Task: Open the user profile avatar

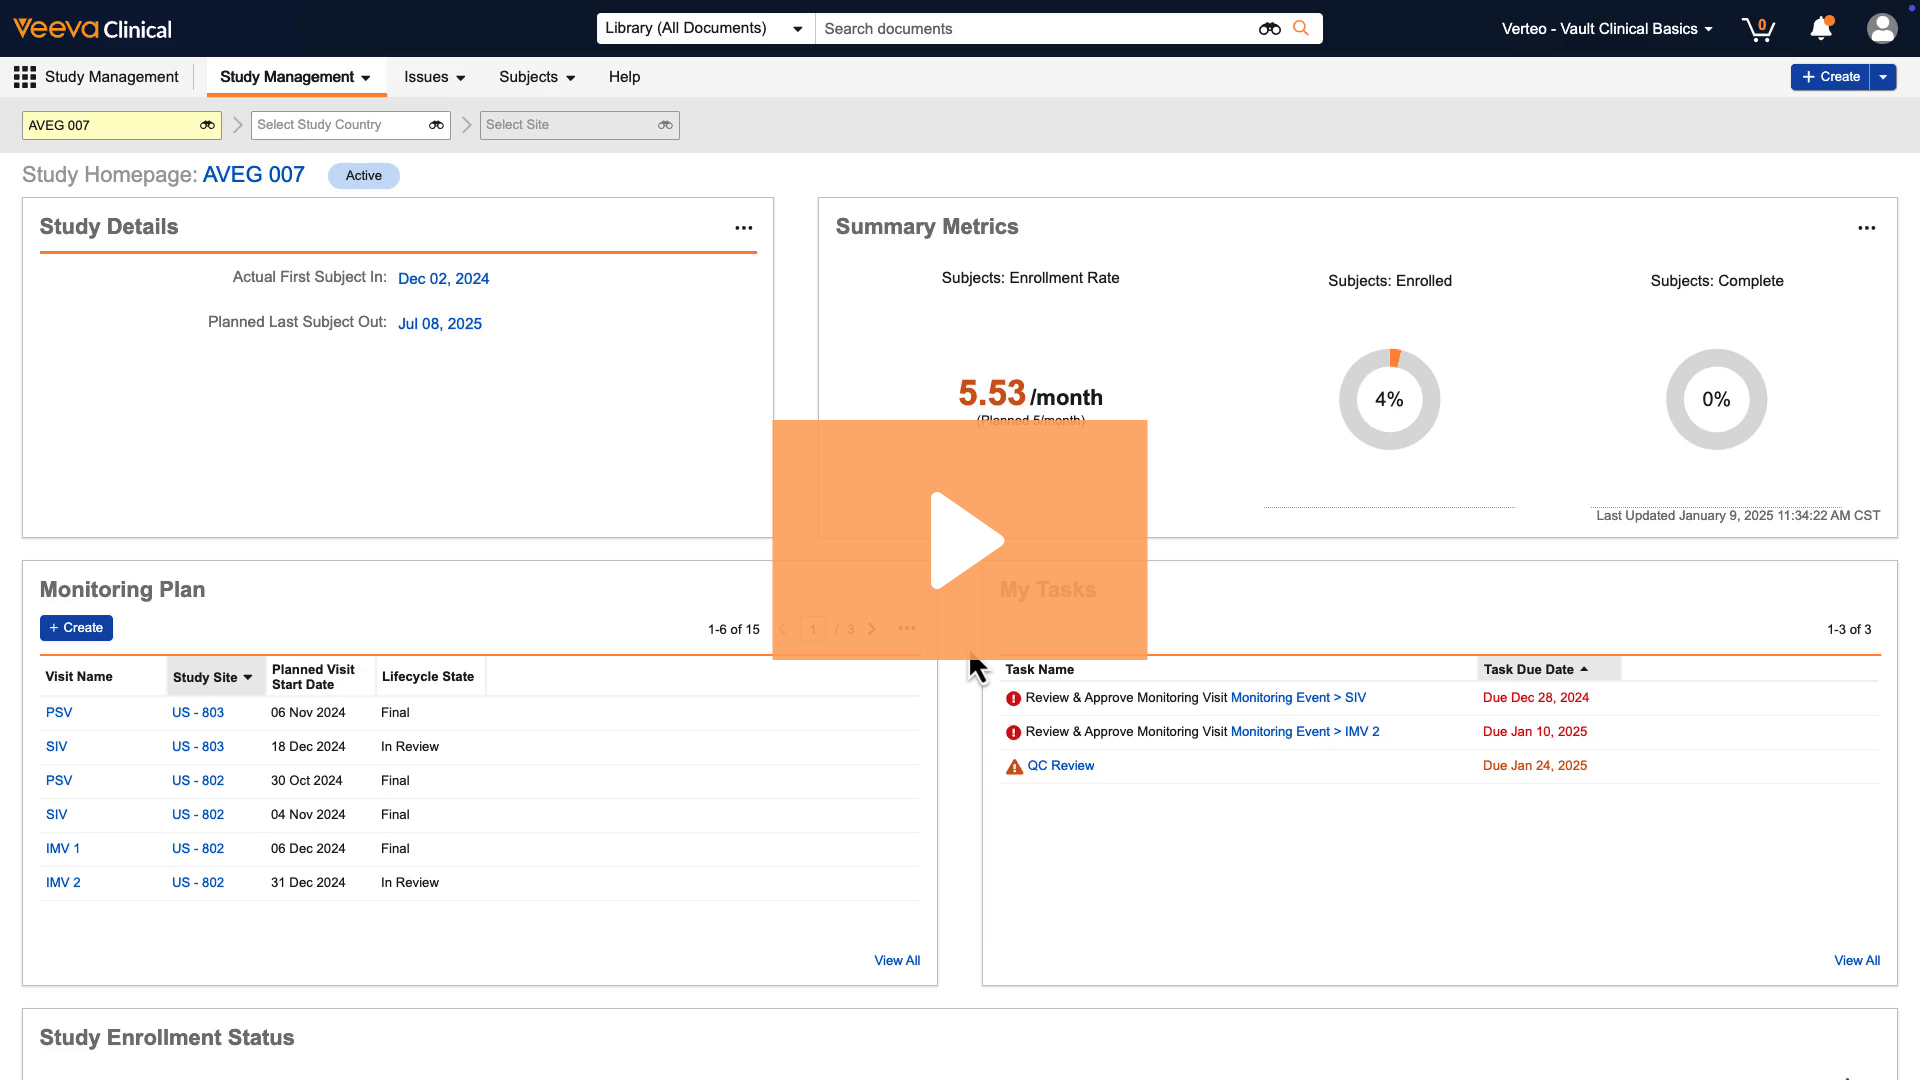Action: [1882, 29]
